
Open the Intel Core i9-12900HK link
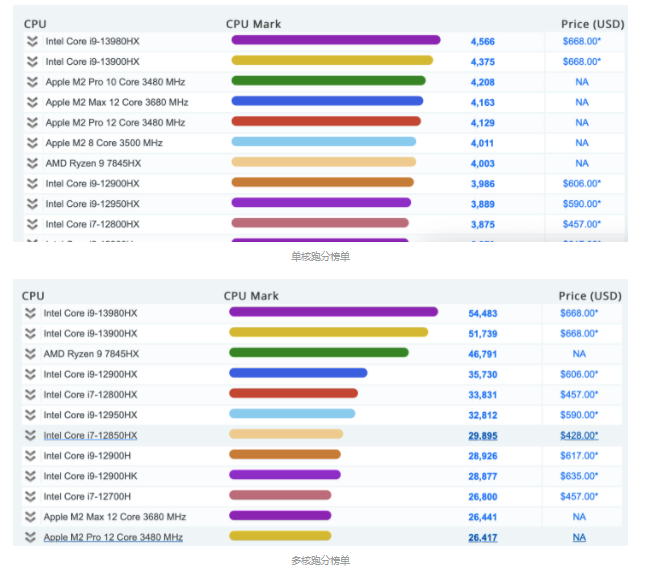90,476
